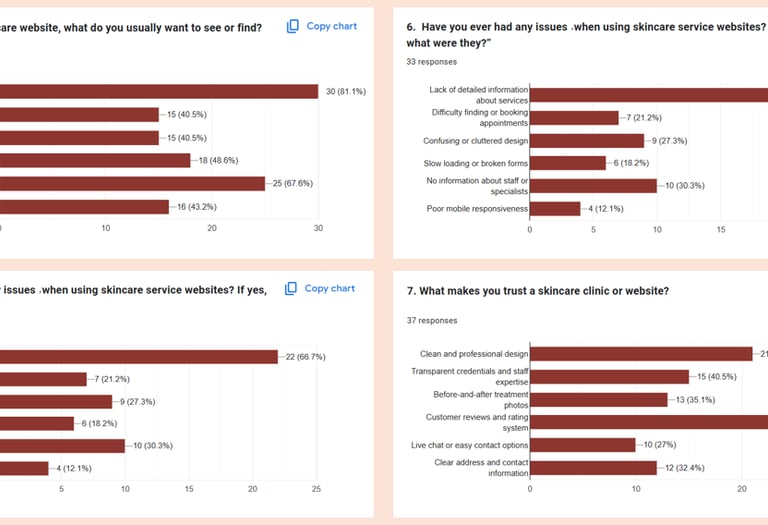Click the copy icon beside the "If yes," question
Screen dimensions: 768x525
[291, 289]
